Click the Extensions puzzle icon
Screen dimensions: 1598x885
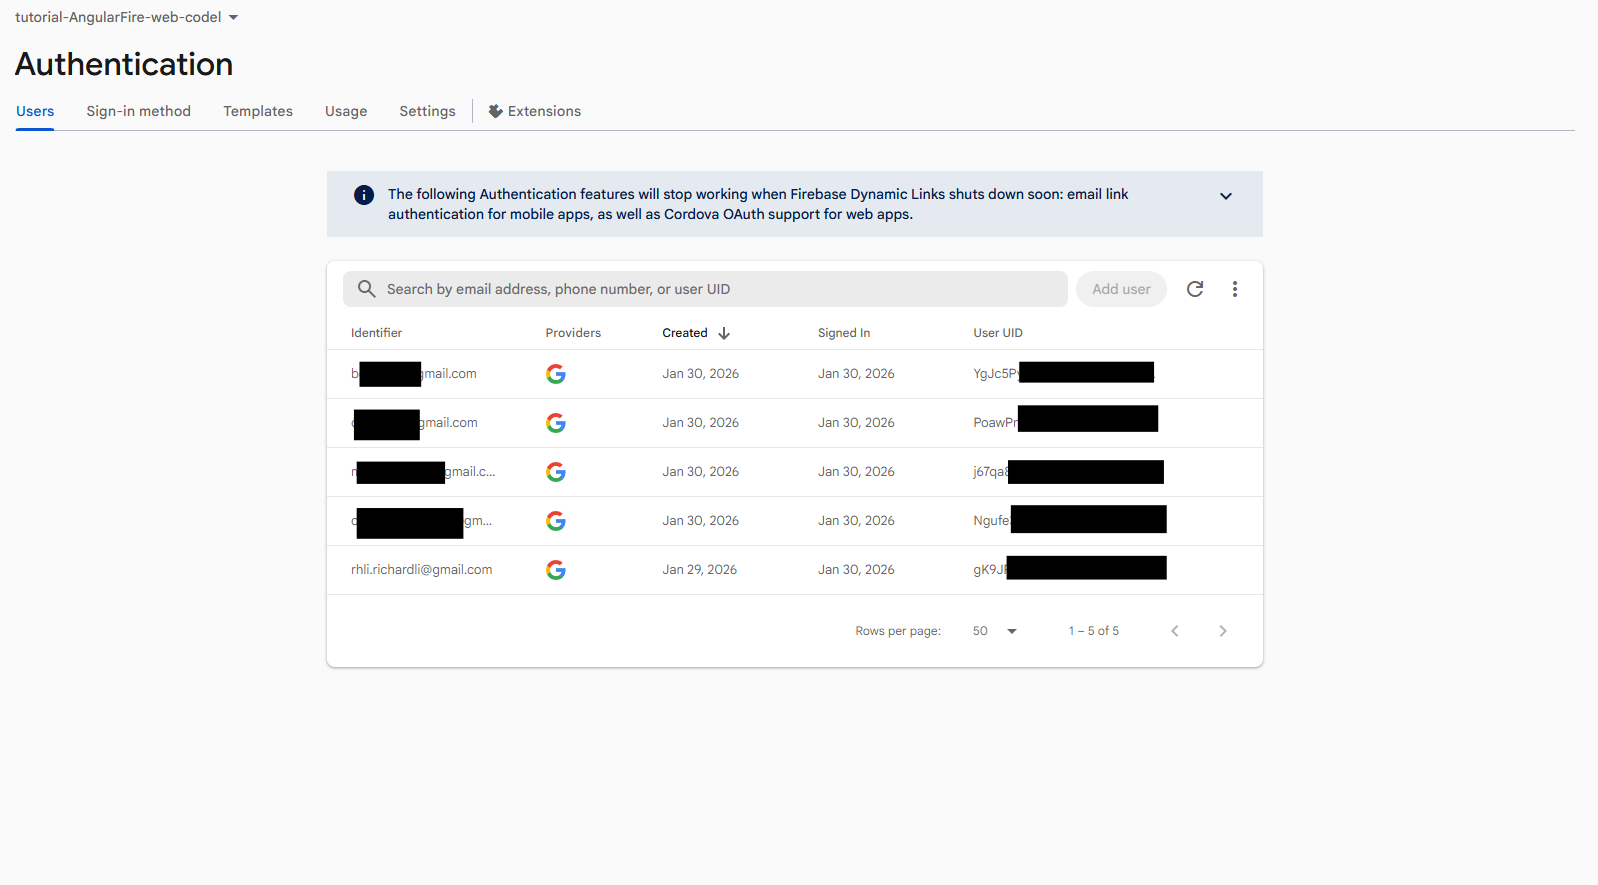click(x=495, y=111)
